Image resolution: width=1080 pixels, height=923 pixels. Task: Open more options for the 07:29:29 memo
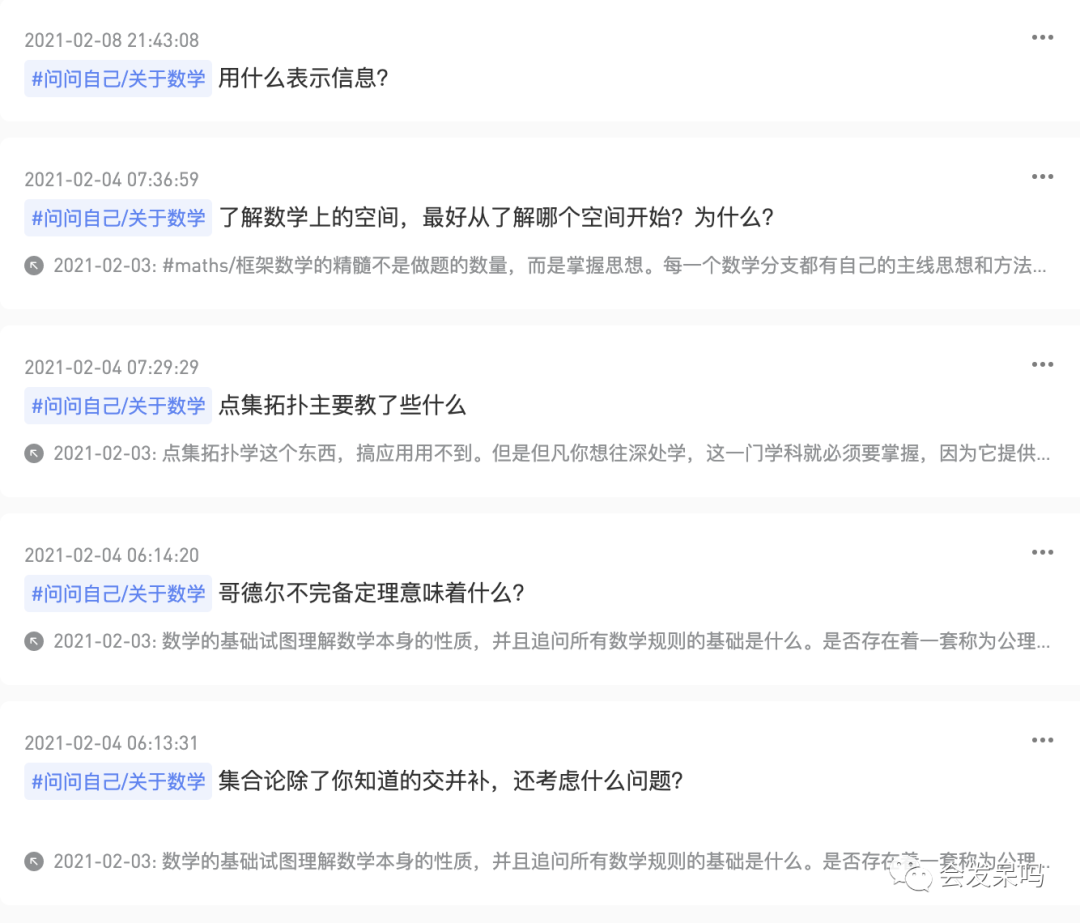pyautogui.click(x=1042, y=364)
